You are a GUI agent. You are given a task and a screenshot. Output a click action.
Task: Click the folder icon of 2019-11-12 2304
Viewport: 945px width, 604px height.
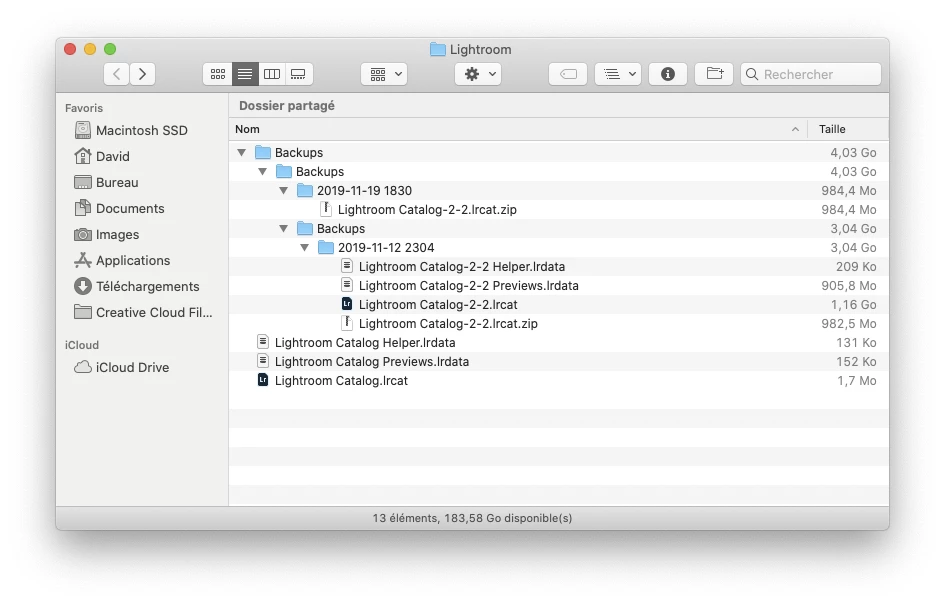[x=326, y=247]
